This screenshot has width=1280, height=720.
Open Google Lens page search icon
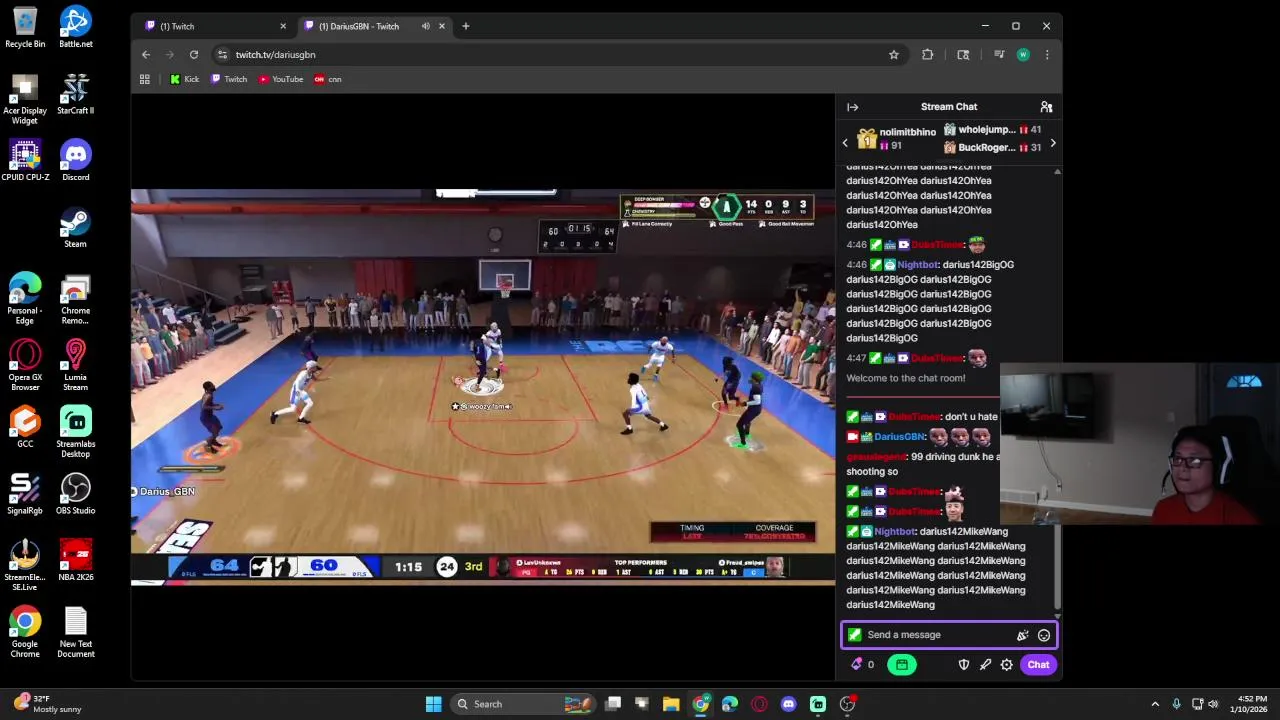(963, 55)
